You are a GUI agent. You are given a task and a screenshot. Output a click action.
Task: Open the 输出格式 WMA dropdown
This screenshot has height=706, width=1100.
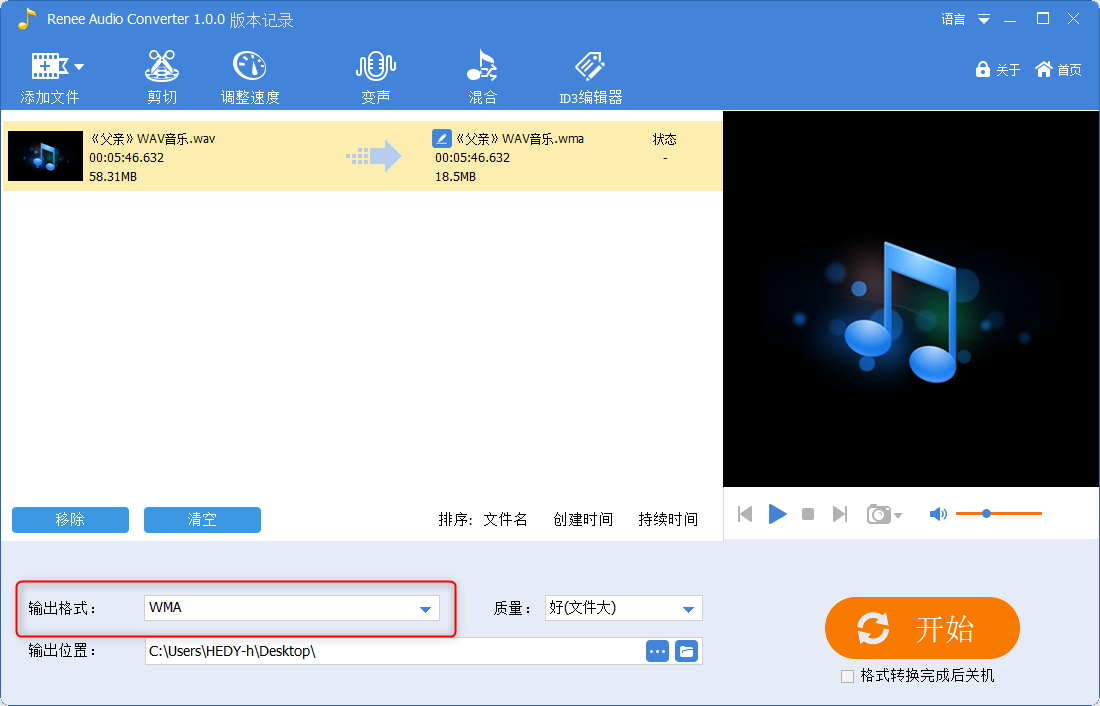[292, 608]
